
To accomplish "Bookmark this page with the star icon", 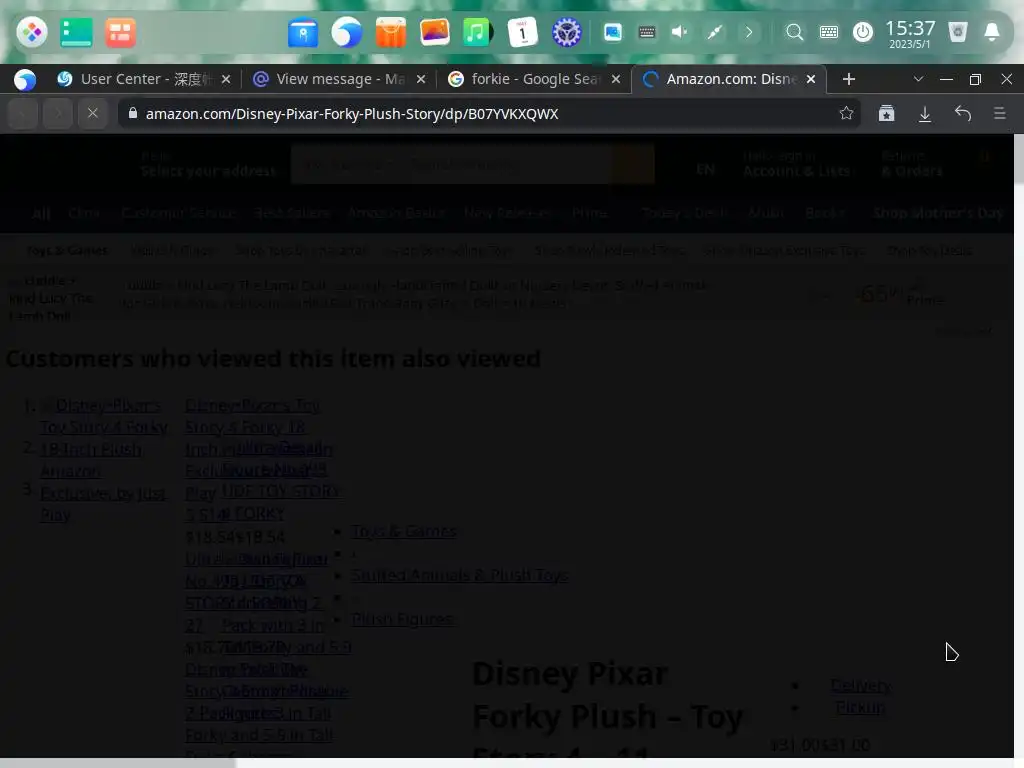I will coord(846,114).
